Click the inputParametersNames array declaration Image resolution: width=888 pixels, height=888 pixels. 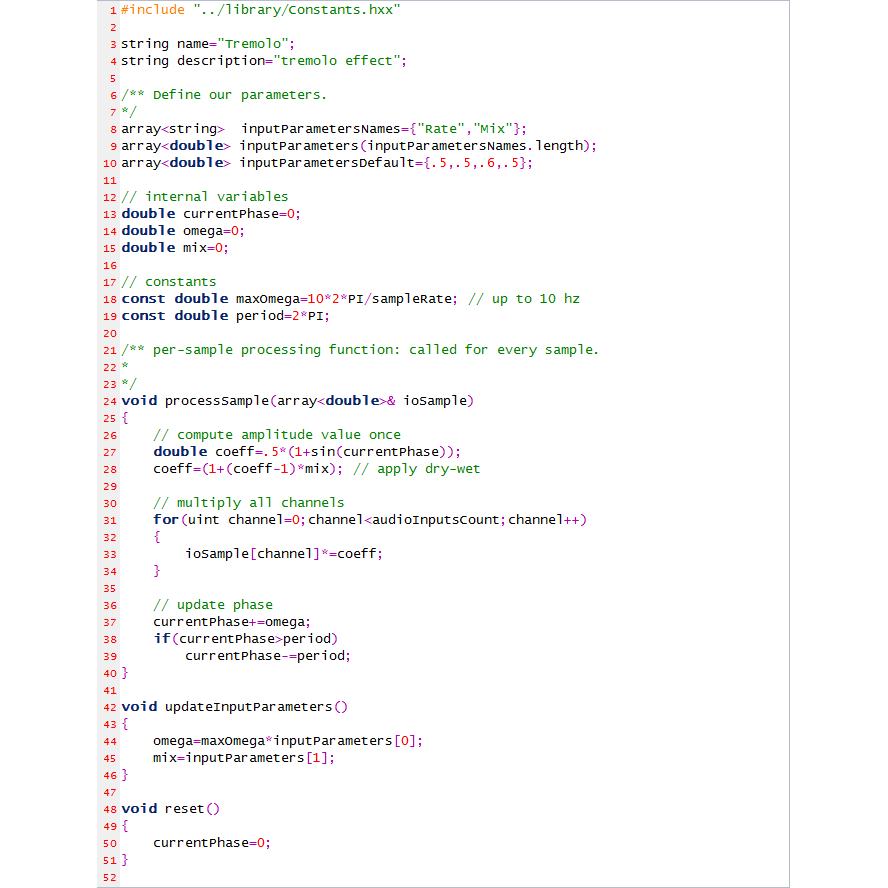(324, 128)
